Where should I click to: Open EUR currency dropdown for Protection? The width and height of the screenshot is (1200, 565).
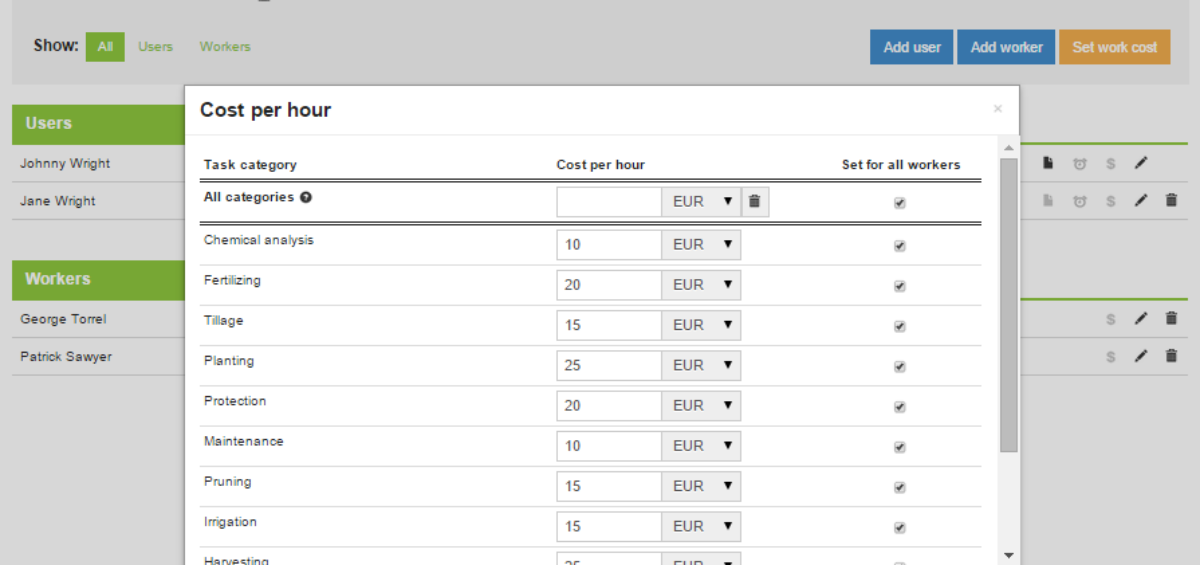tap(701, 406)
